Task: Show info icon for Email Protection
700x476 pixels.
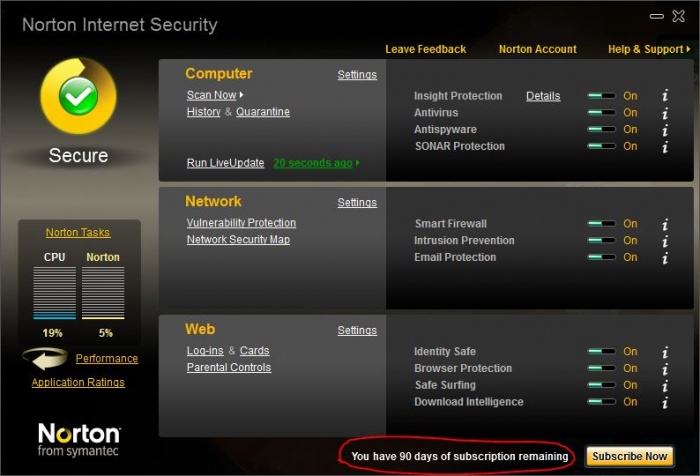Action: click(664, 258)
